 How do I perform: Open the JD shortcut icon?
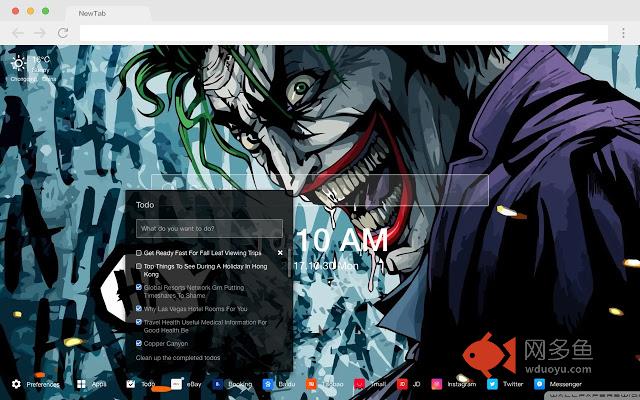tap(402, 384)
